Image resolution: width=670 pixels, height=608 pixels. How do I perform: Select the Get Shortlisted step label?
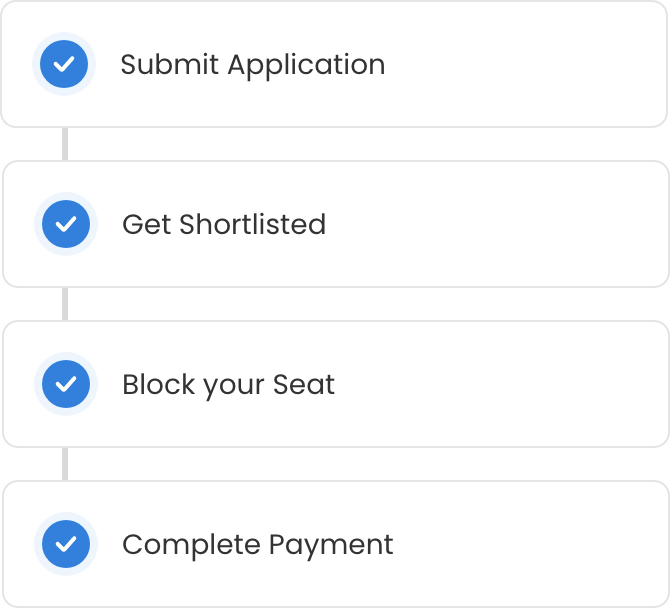tap(224, 224)
